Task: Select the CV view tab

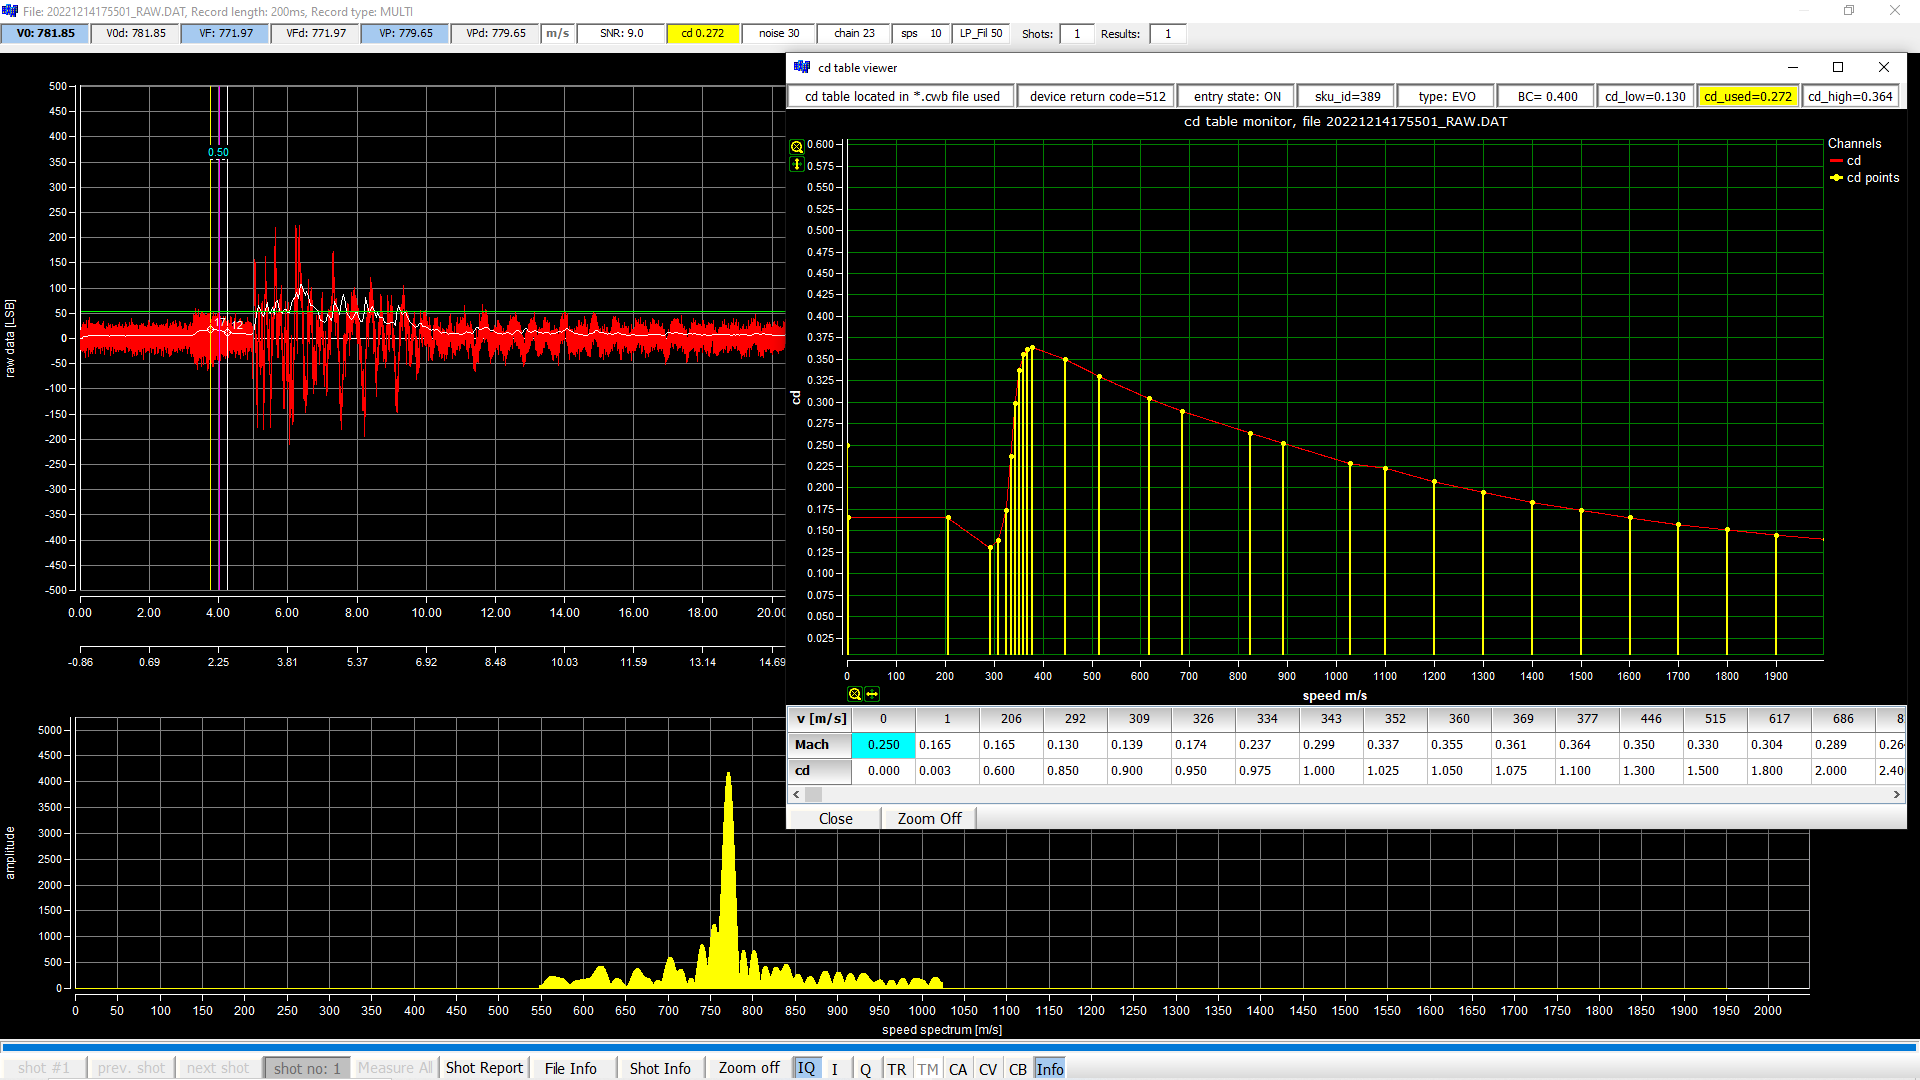Action: [x=988, y=1068]
